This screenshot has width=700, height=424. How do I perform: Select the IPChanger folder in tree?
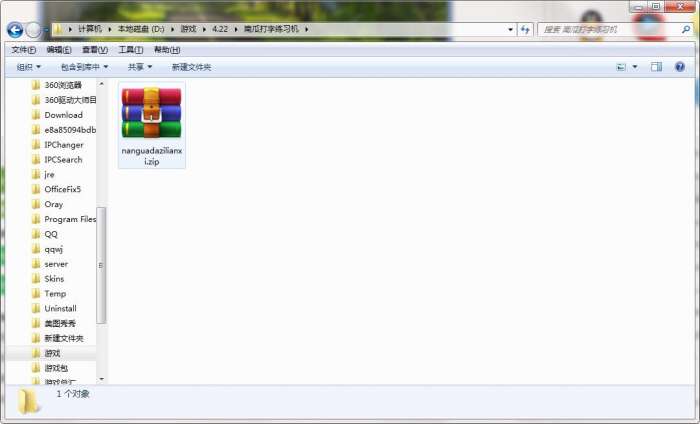(63, 145)
